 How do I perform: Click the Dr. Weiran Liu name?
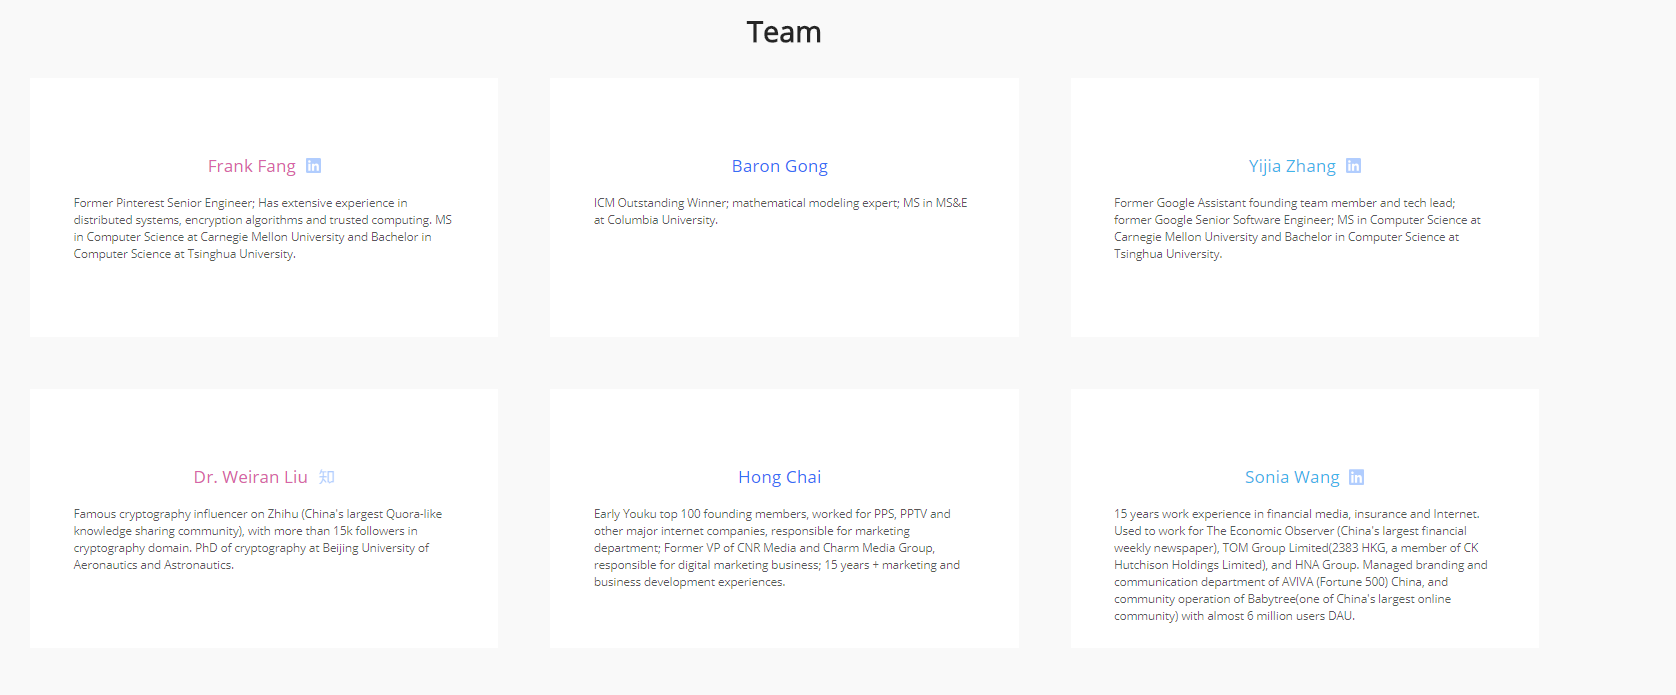tap(251, 477)
